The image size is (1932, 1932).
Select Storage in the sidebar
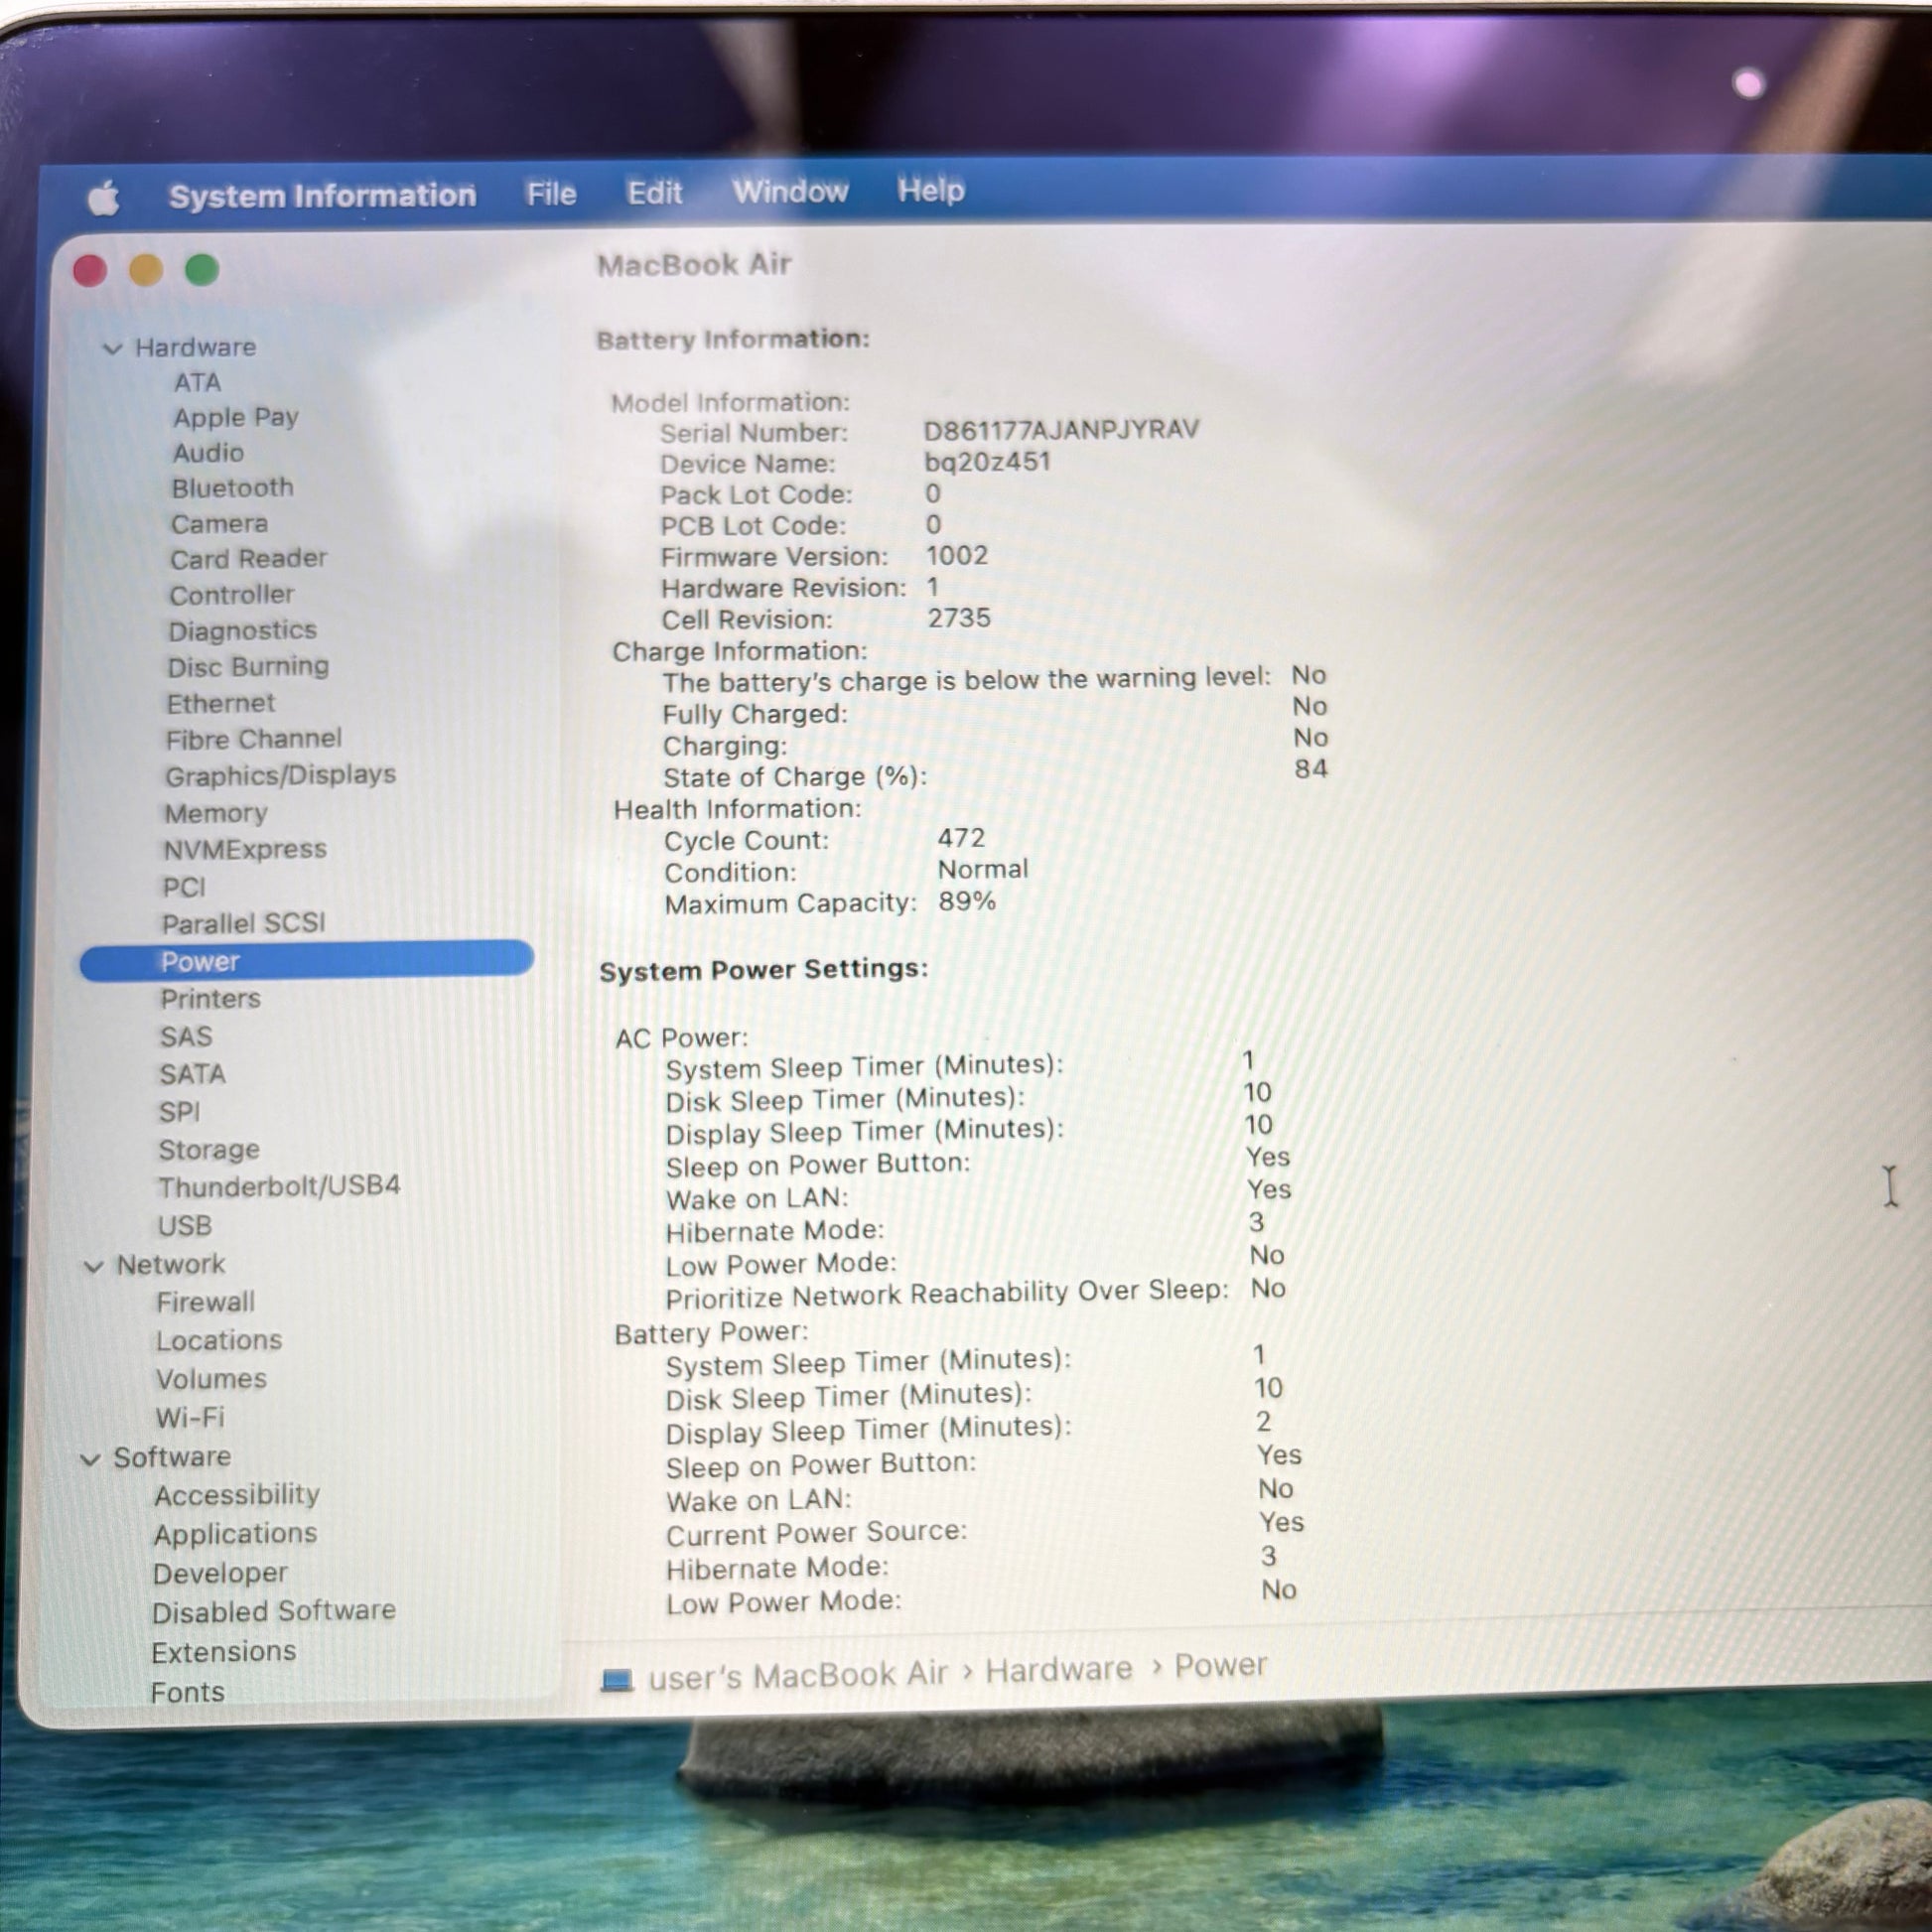(209, 1149)
